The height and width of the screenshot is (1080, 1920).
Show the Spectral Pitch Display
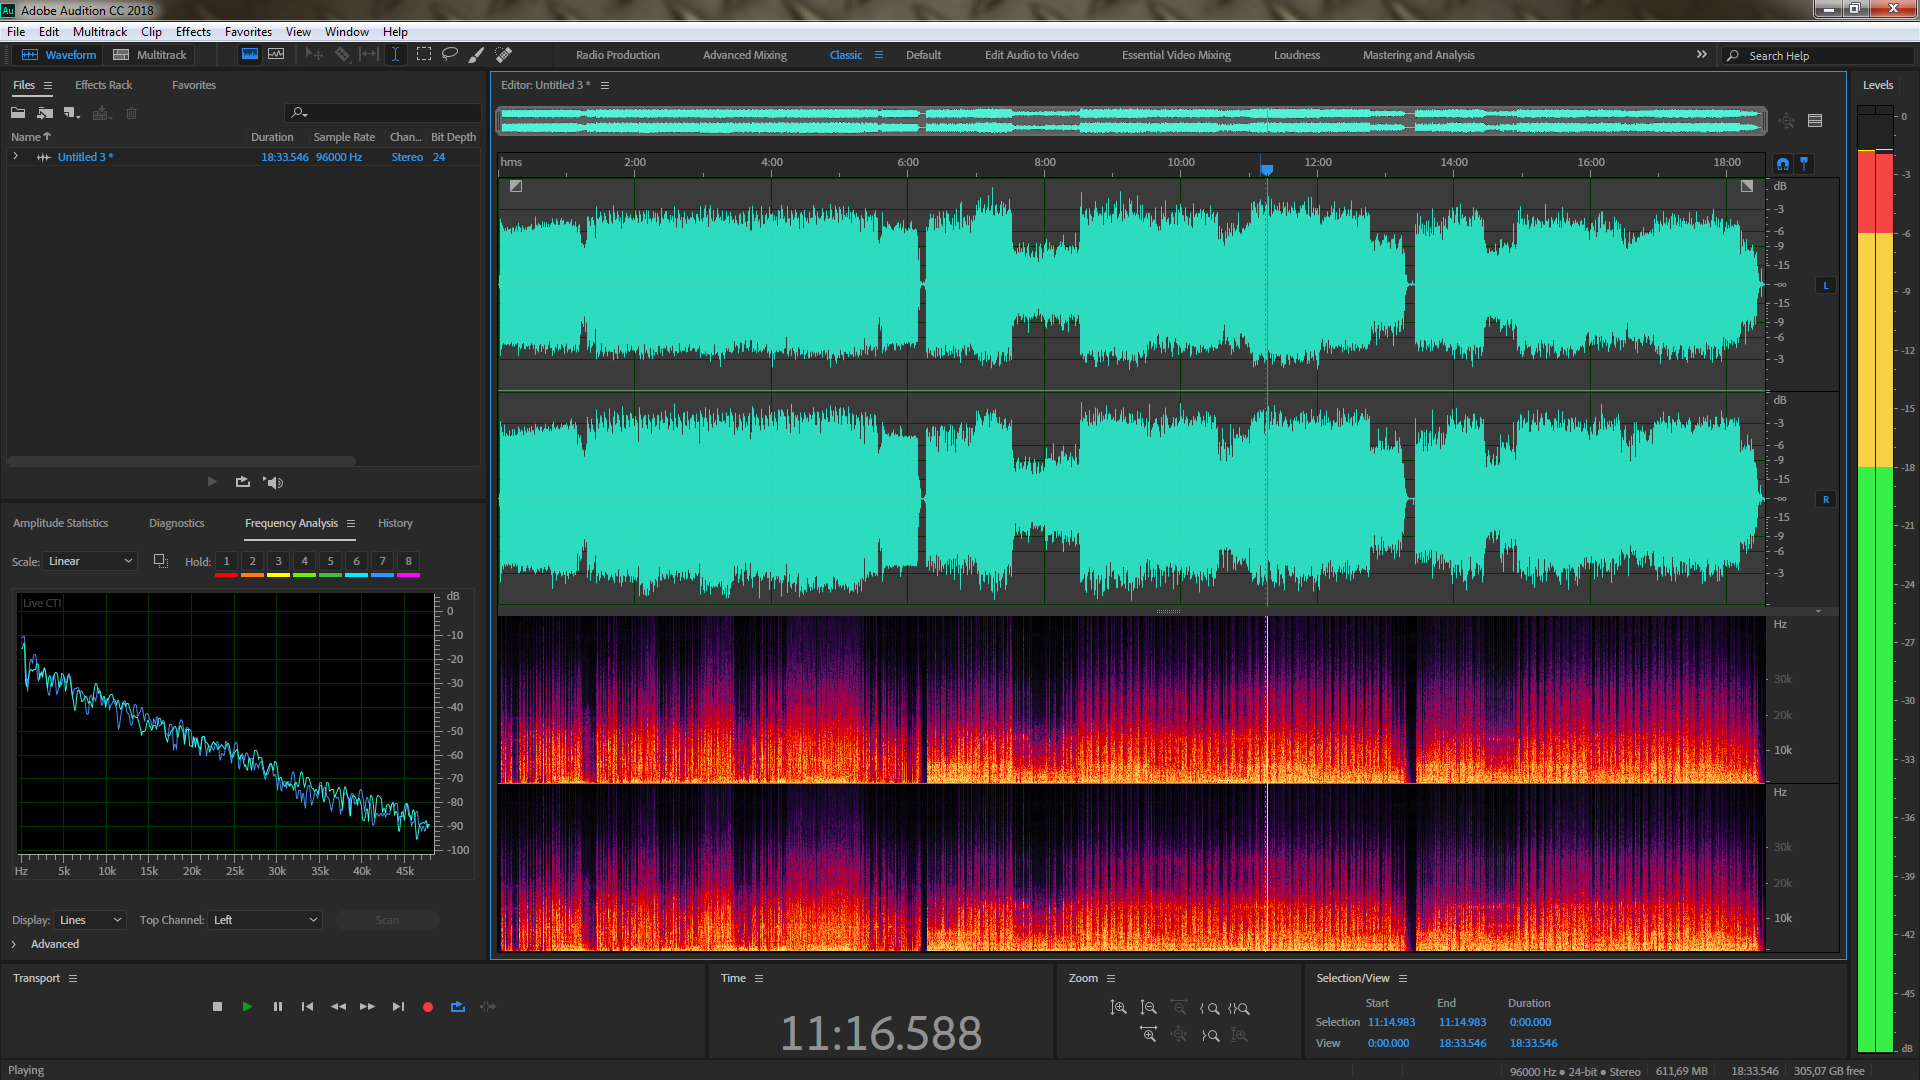[x=276, y=54]
